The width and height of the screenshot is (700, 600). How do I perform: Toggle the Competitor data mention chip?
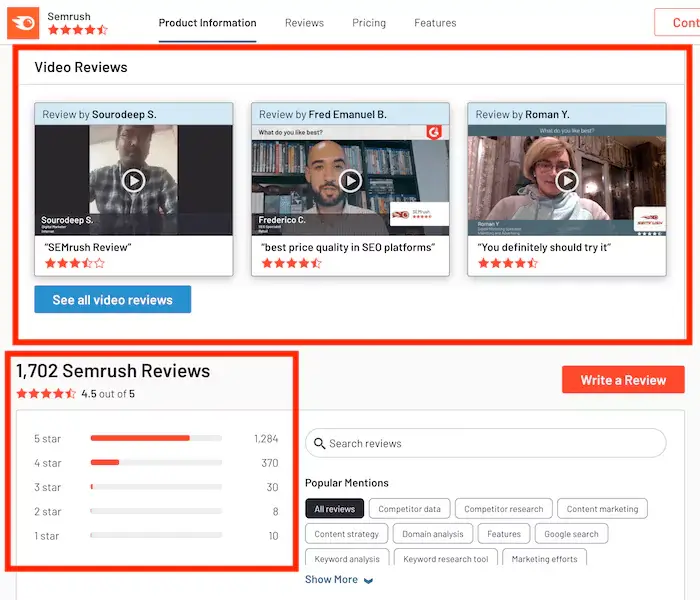coord(409,509)
